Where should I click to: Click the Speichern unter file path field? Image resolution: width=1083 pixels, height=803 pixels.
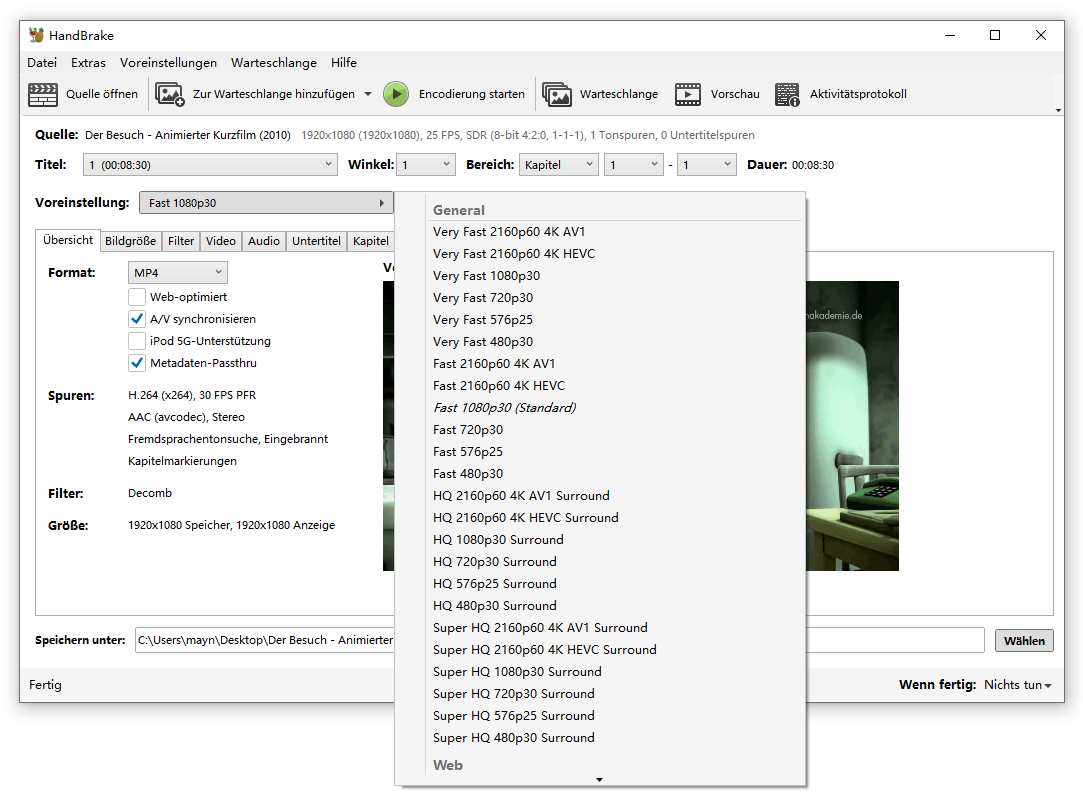pos(265,640)
